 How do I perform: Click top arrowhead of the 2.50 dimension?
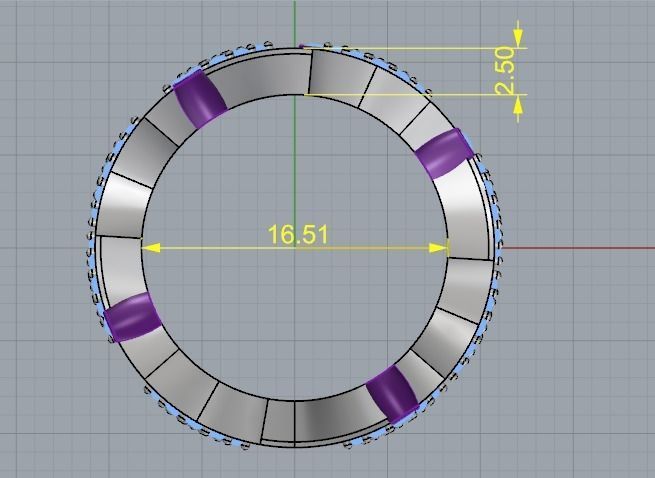tap(518, 39)
